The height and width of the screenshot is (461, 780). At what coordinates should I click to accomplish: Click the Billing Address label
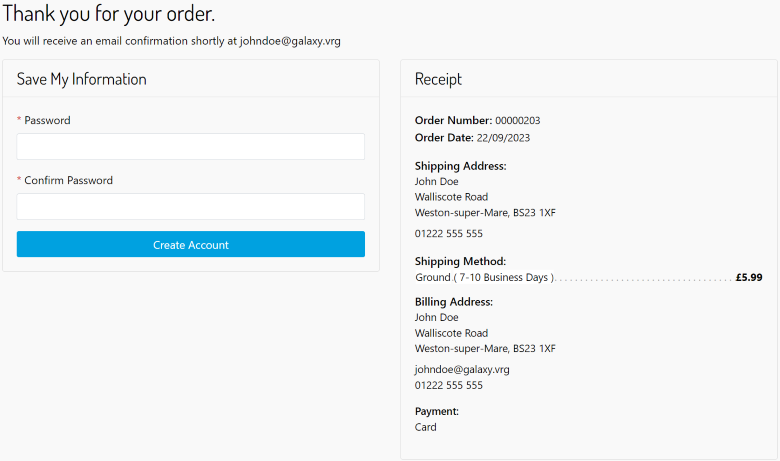click(x=454, y=302)
